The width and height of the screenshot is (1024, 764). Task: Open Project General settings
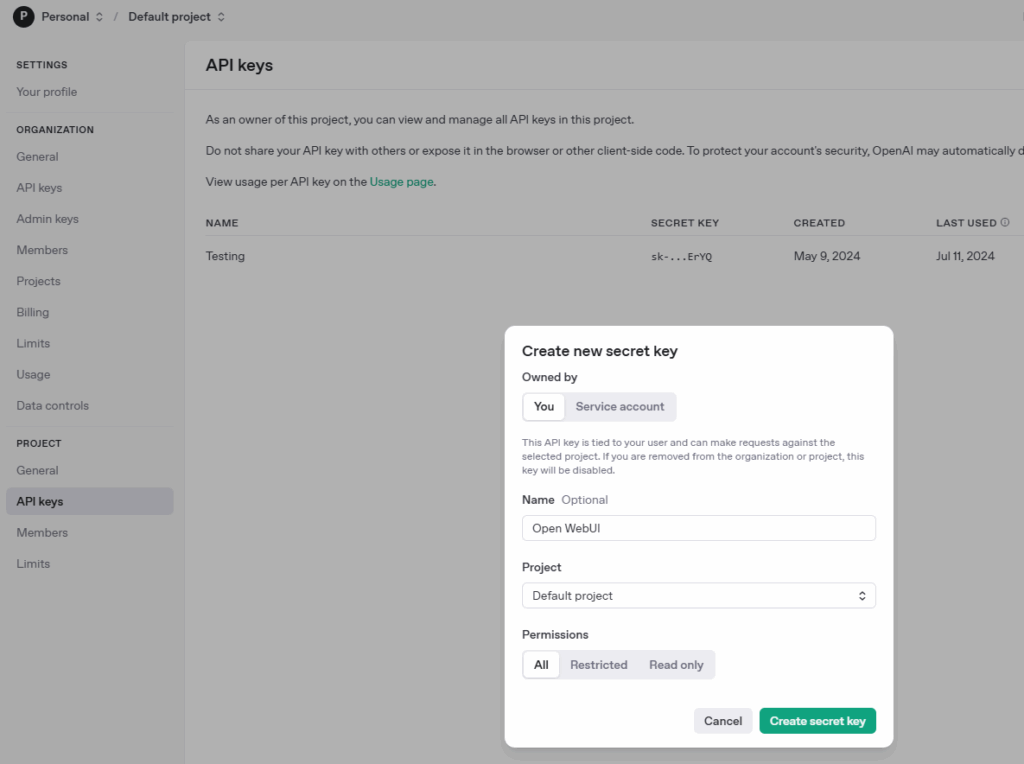(x=37, y=470)
